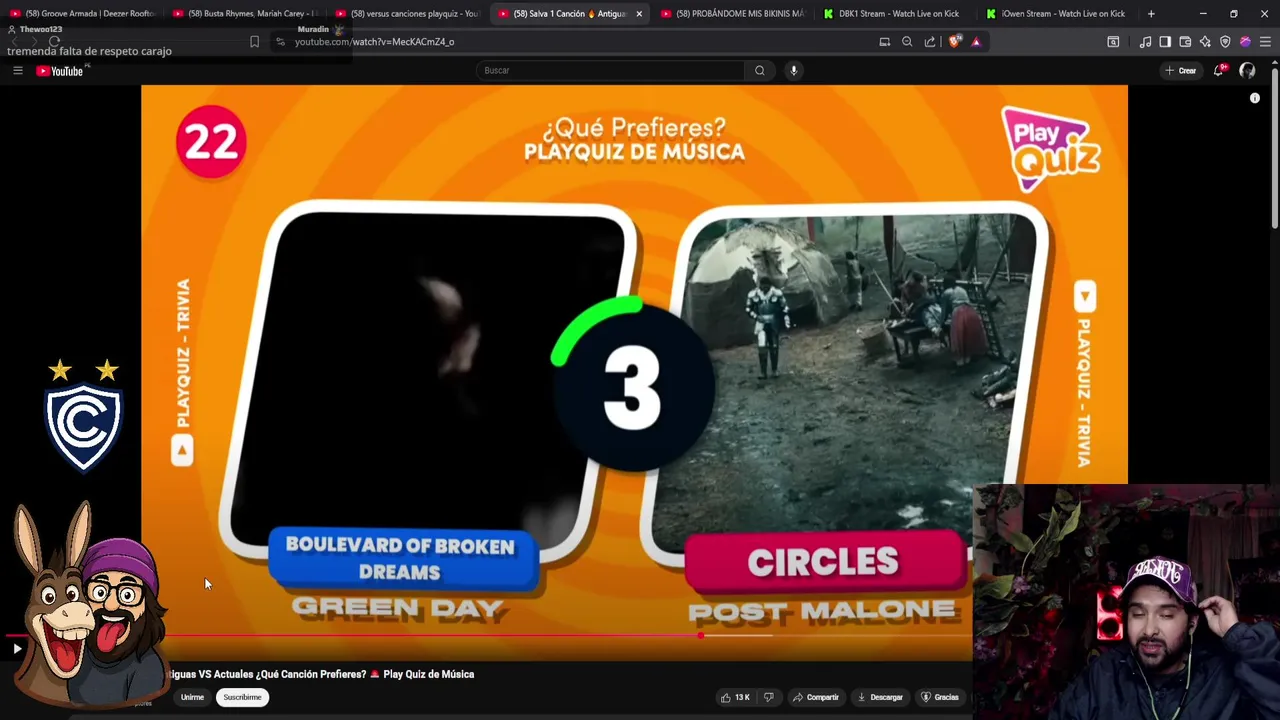Dislike the video thumbs-down button
The height and width of the screenshot is (720, 1280).
[768, 697]
